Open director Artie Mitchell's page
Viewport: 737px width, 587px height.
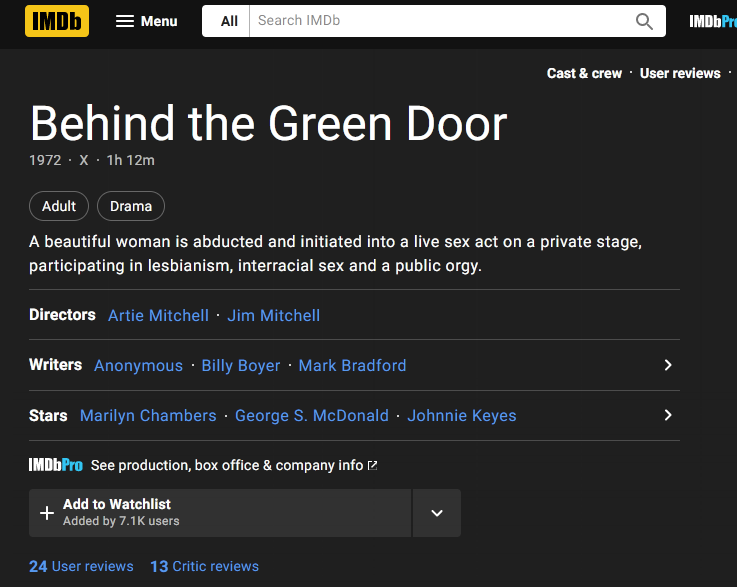coord(158,315)
